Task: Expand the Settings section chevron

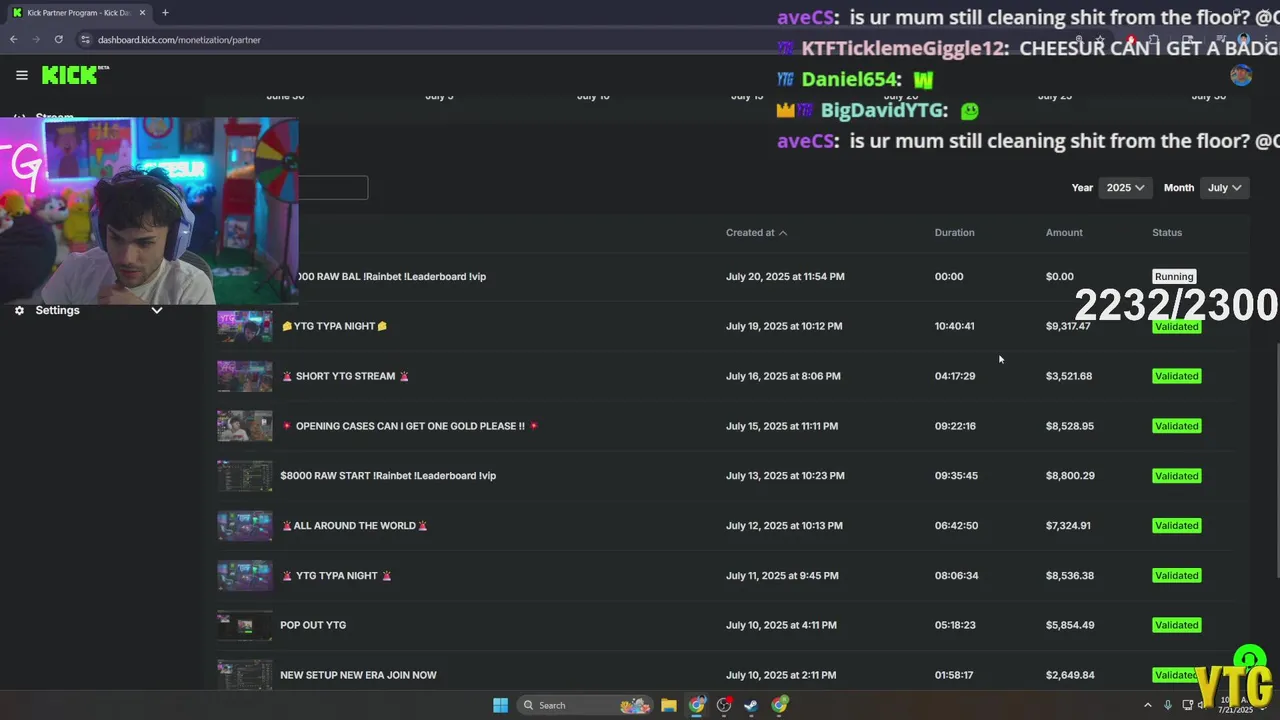Action: (156, 310)
